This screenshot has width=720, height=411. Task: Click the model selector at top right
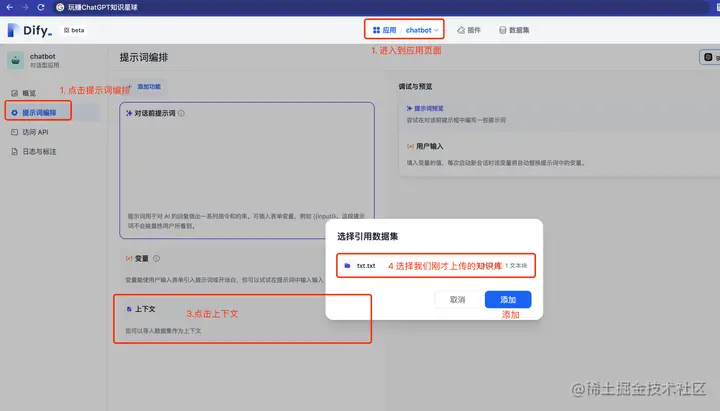[709, 57]
